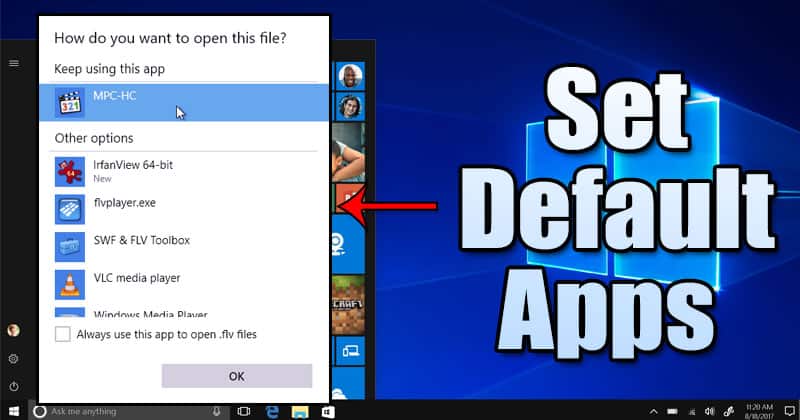800x420 pixels.
Task: Open the network tray icon
Action: (692, 411)
